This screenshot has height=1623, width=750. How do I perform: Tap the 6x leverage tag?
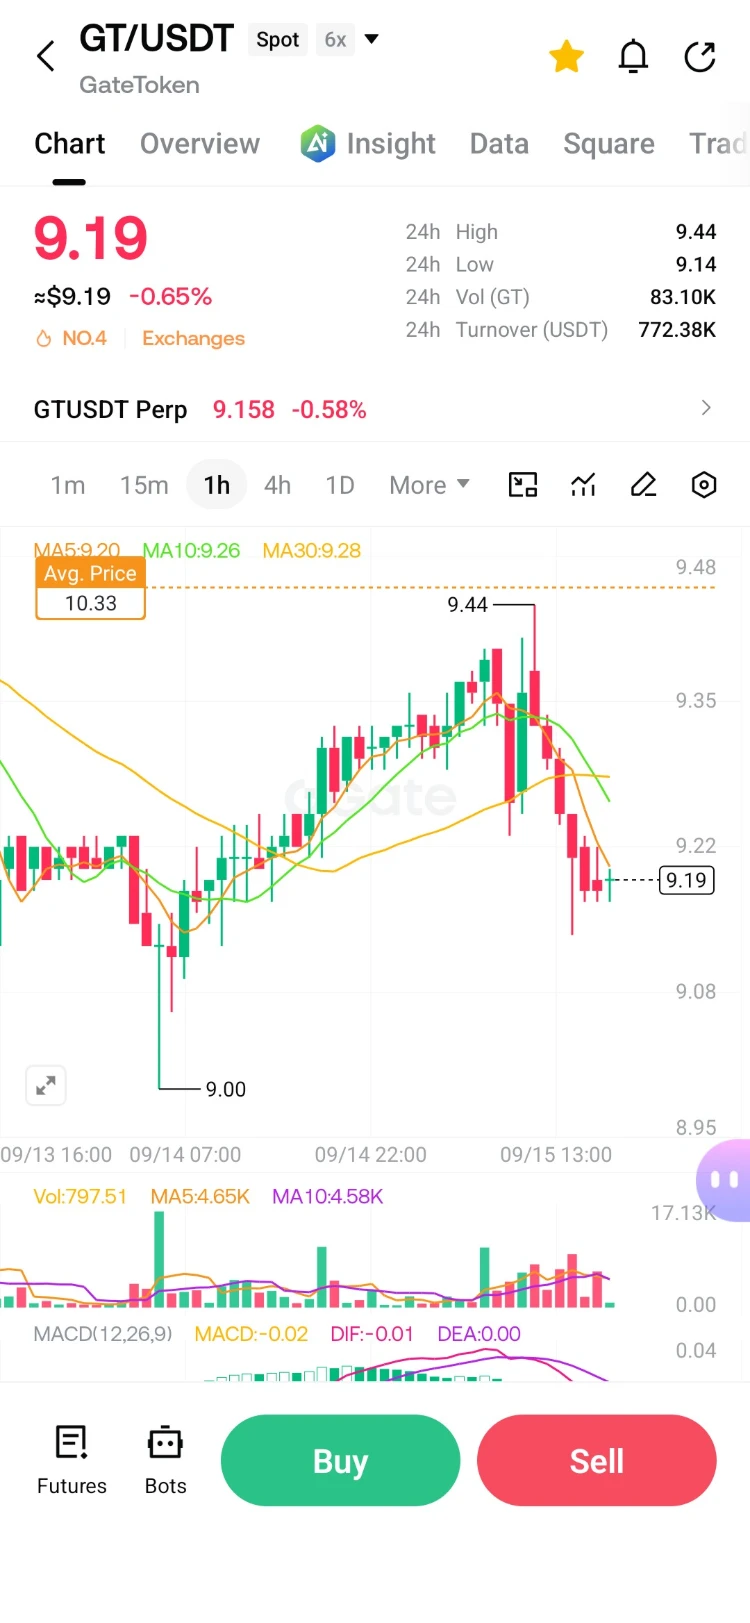[x=335, y=40]
